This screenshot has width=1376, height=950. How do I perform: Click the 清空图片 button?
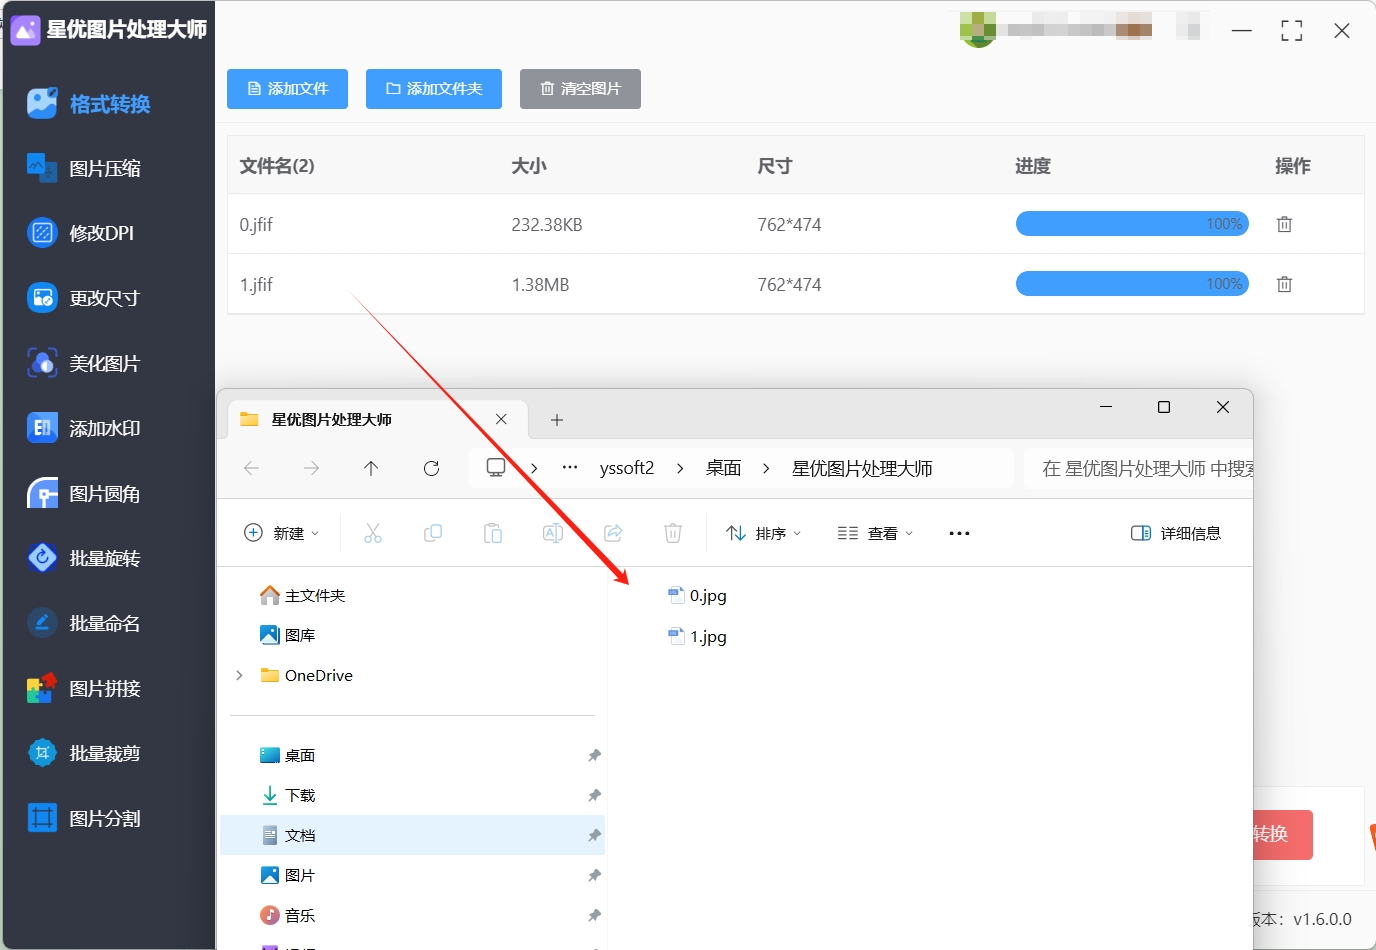point(580,89)
